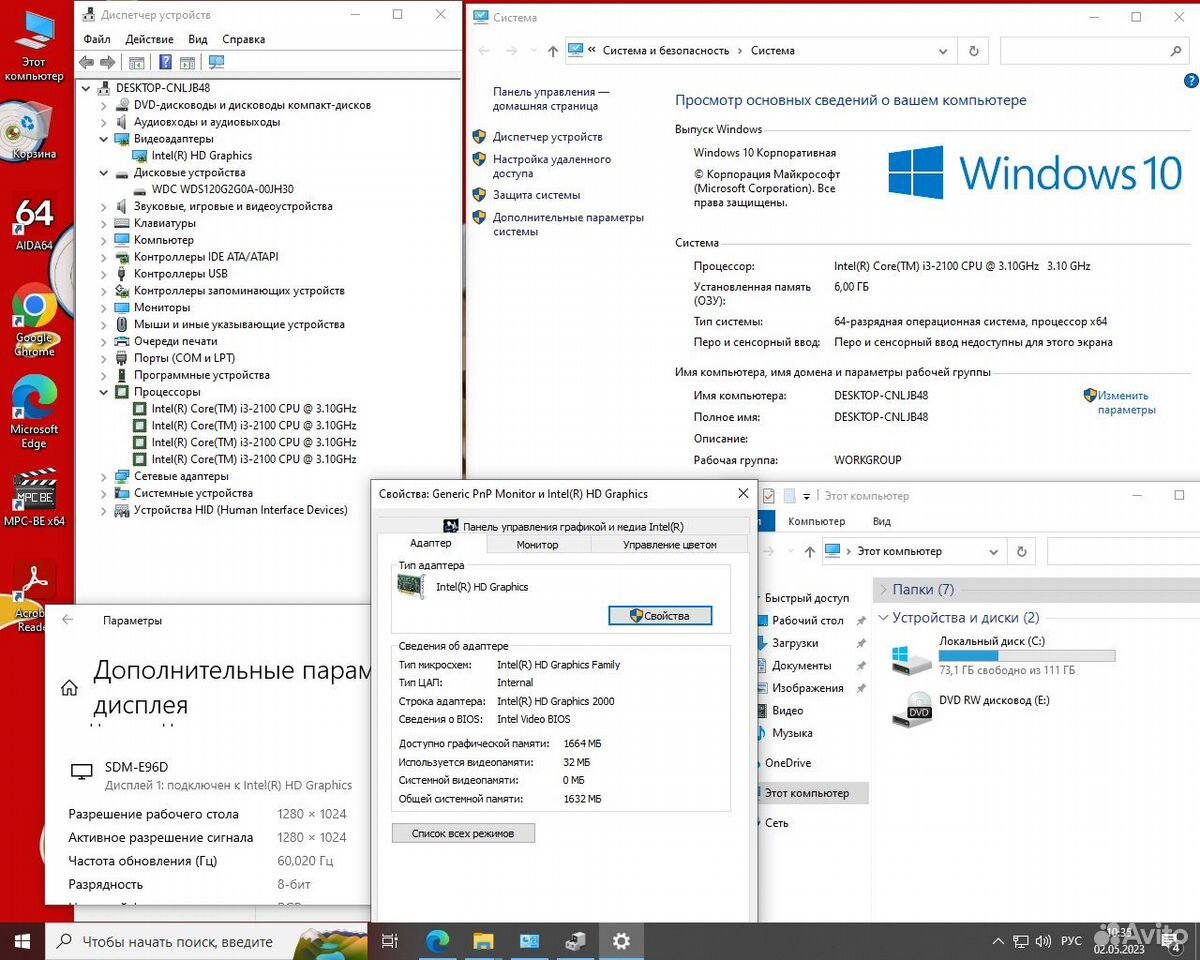Click up arrow in Этот компьютер Explorer
Image resolution: width=1200 pixels, height=960 pixels.
[x=808, y=551]
